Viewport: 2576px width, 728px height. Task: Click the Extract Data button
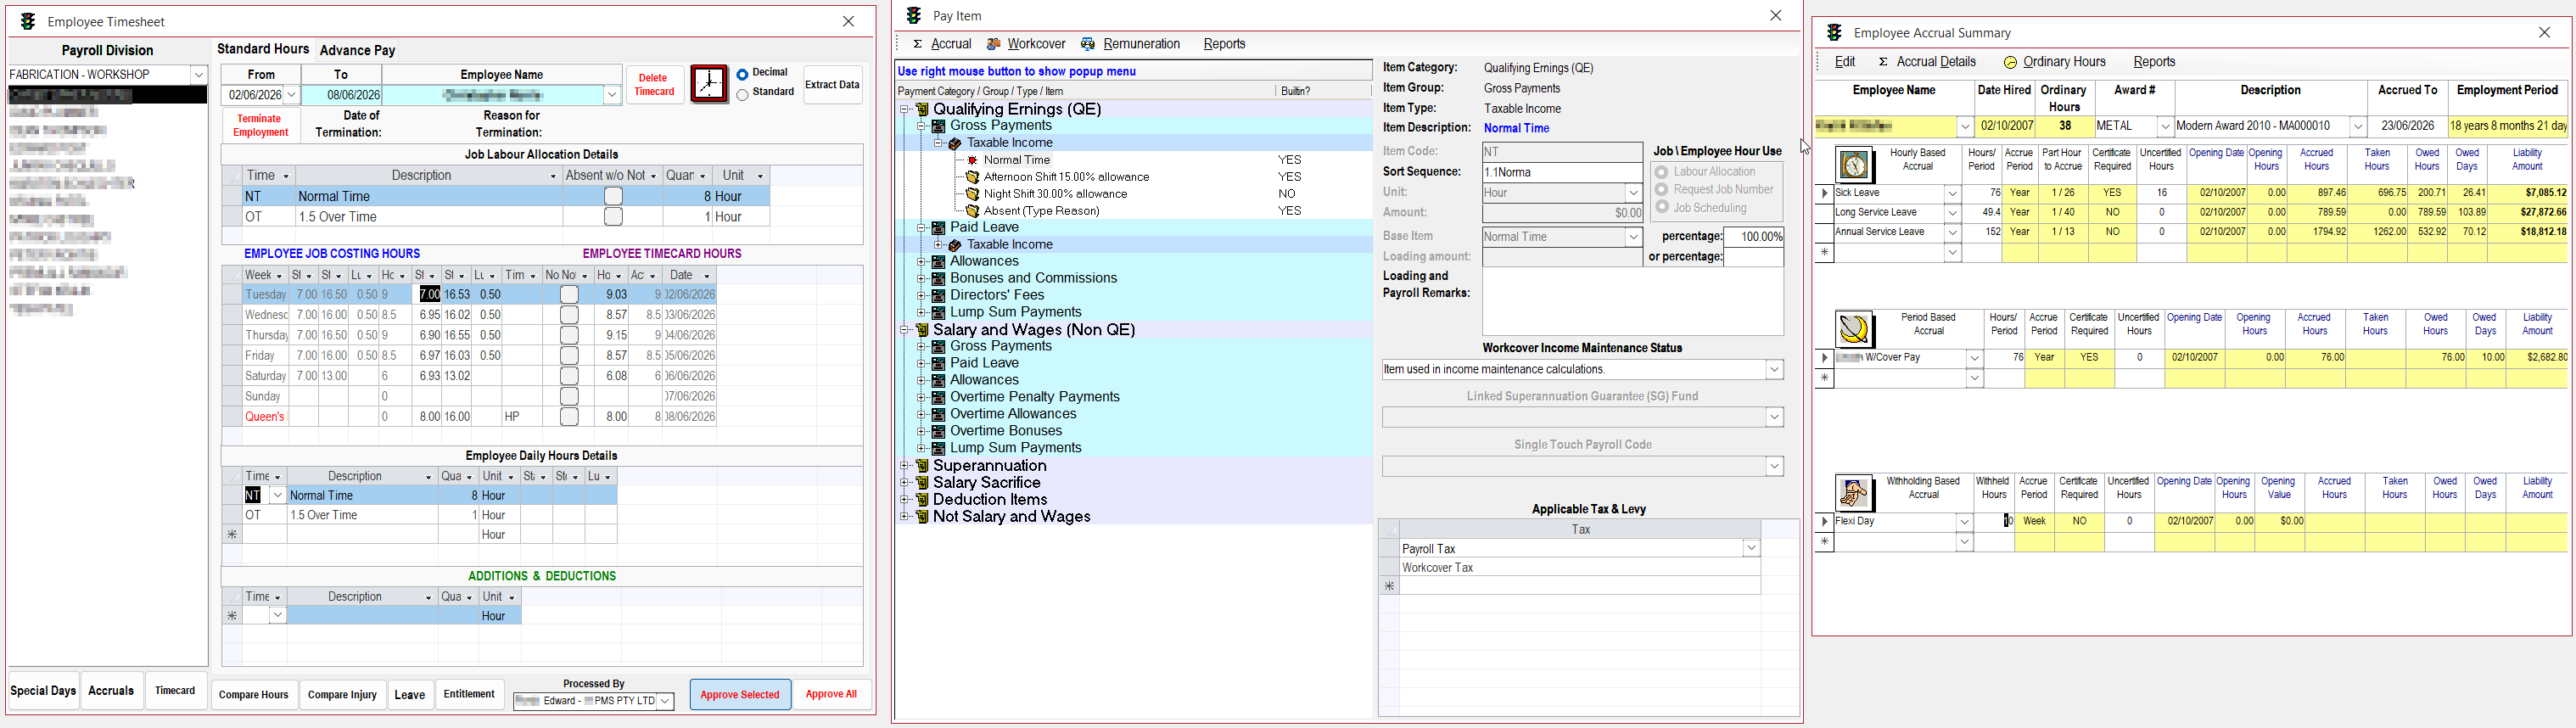(833, 85)
